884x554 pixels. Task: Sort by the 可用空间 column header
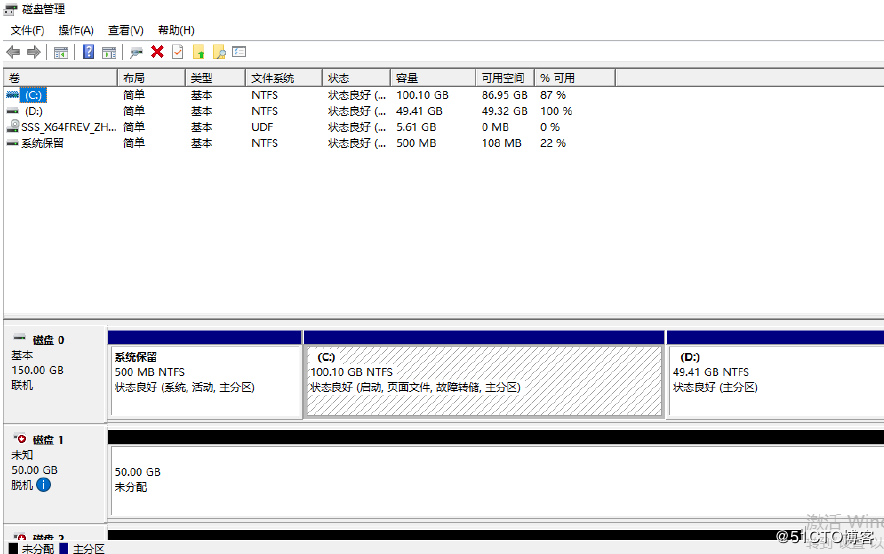(x=505, y=78)
